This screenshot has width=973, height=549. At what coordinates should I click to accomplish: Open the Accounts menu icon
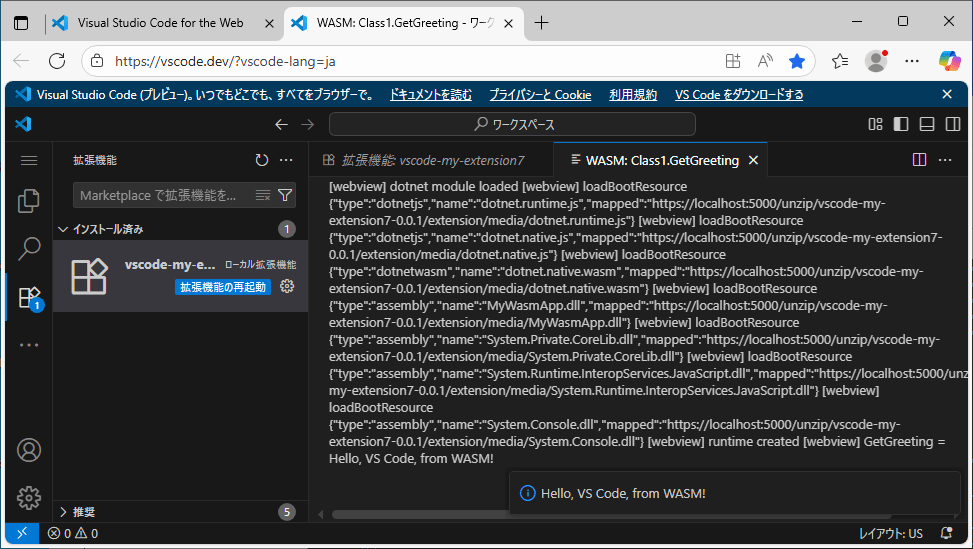click(29, 450)
